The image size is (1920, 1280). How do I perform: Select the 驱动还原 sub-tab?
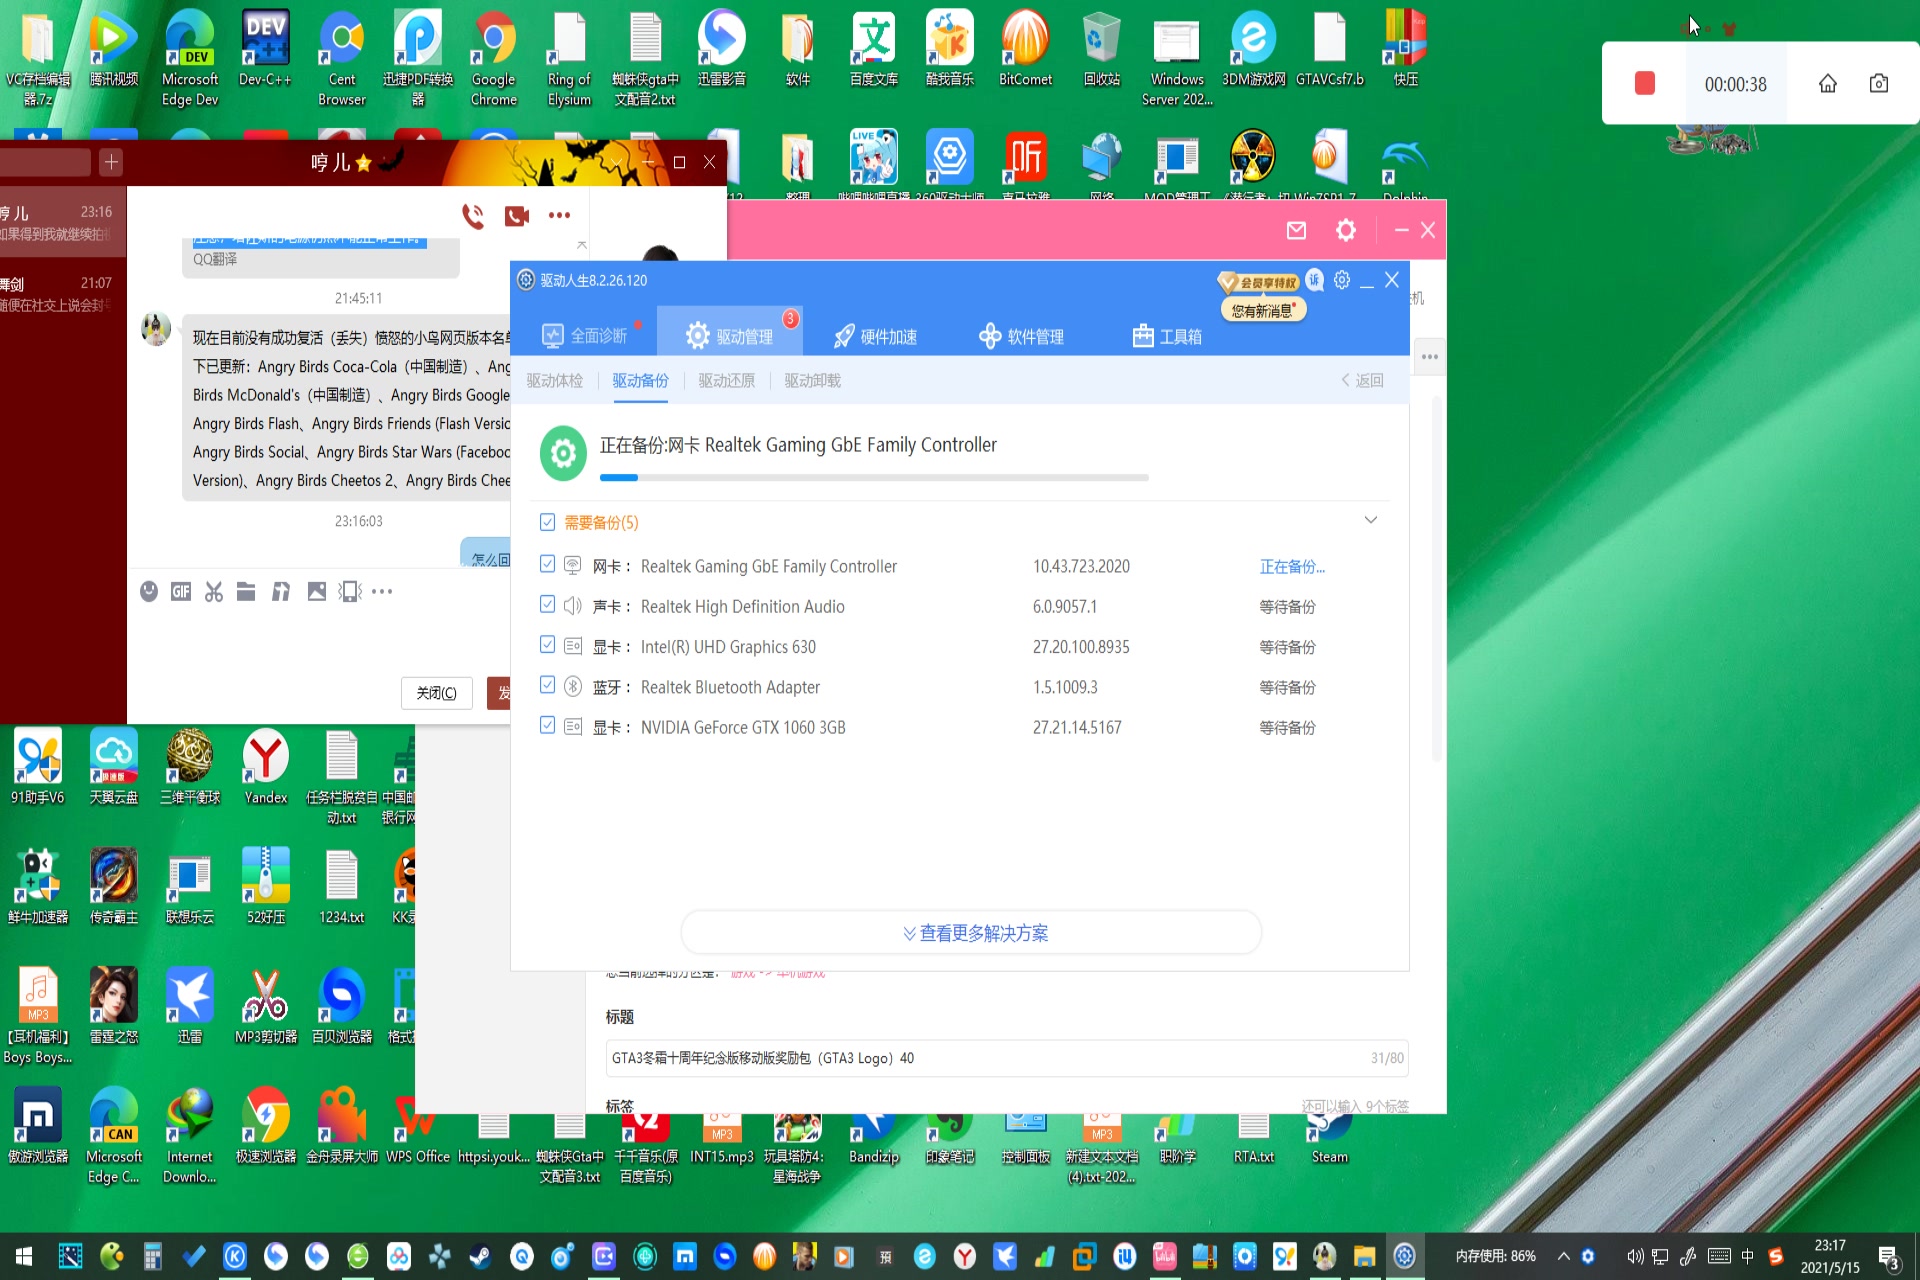727,380
